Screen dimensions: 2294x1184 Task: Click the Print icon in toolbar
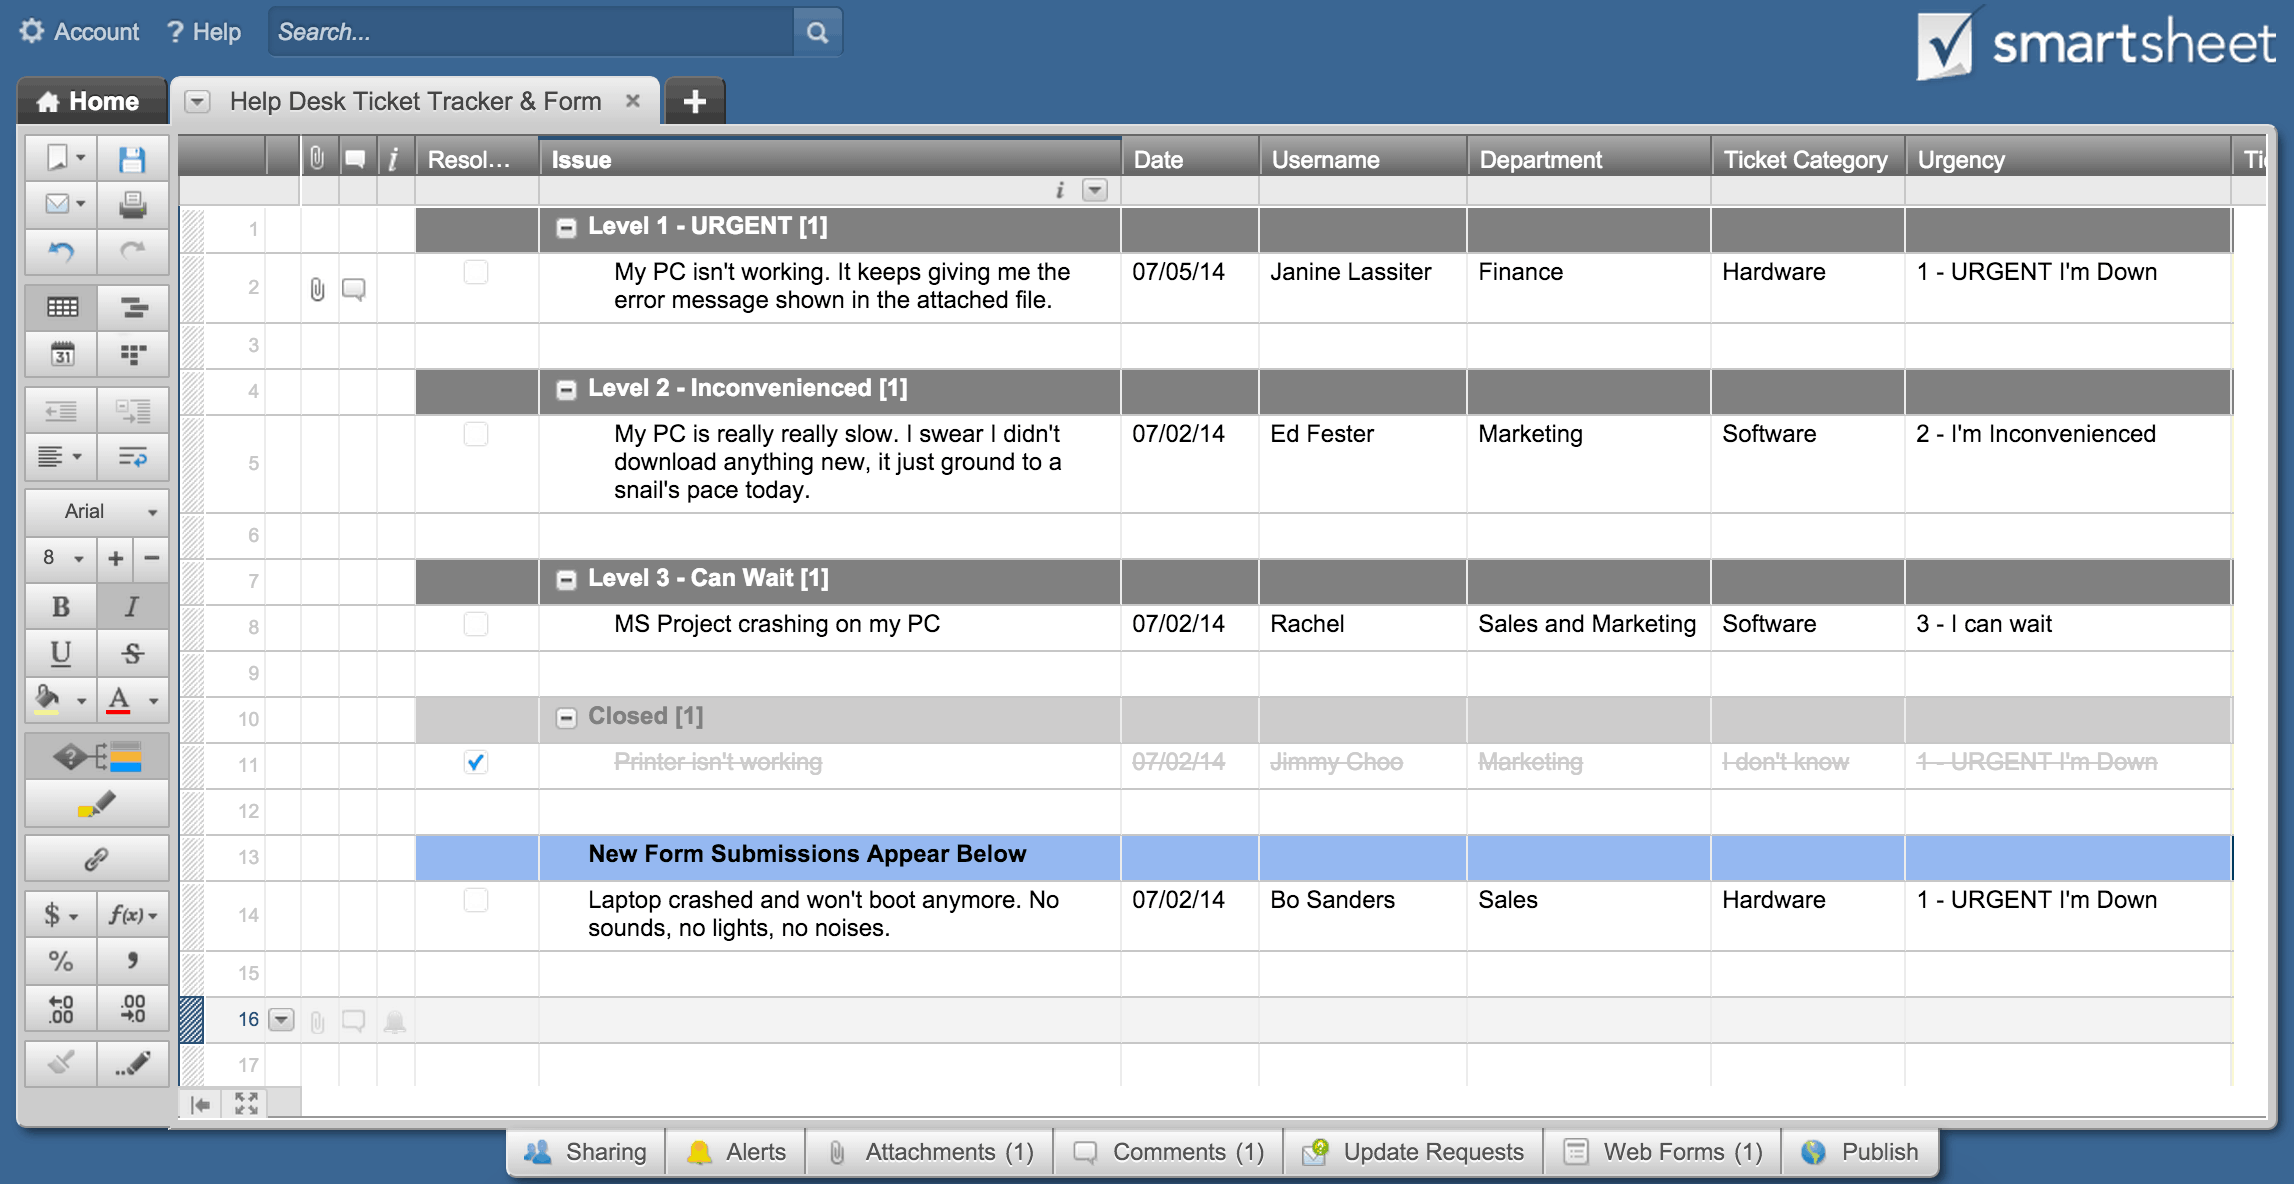(132, 205)
